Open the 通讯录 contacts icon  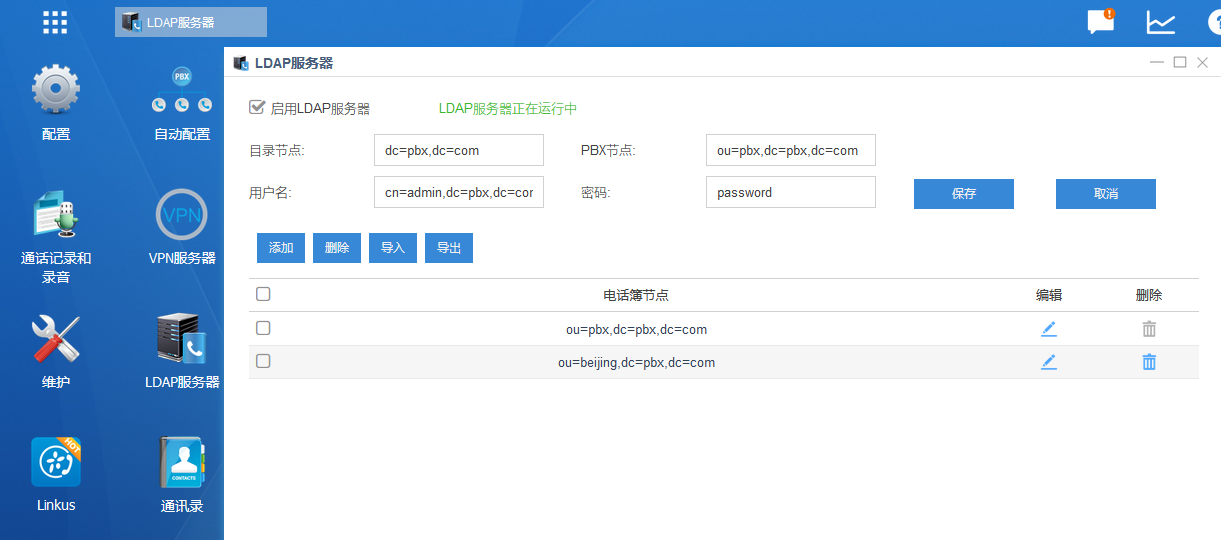182,463
